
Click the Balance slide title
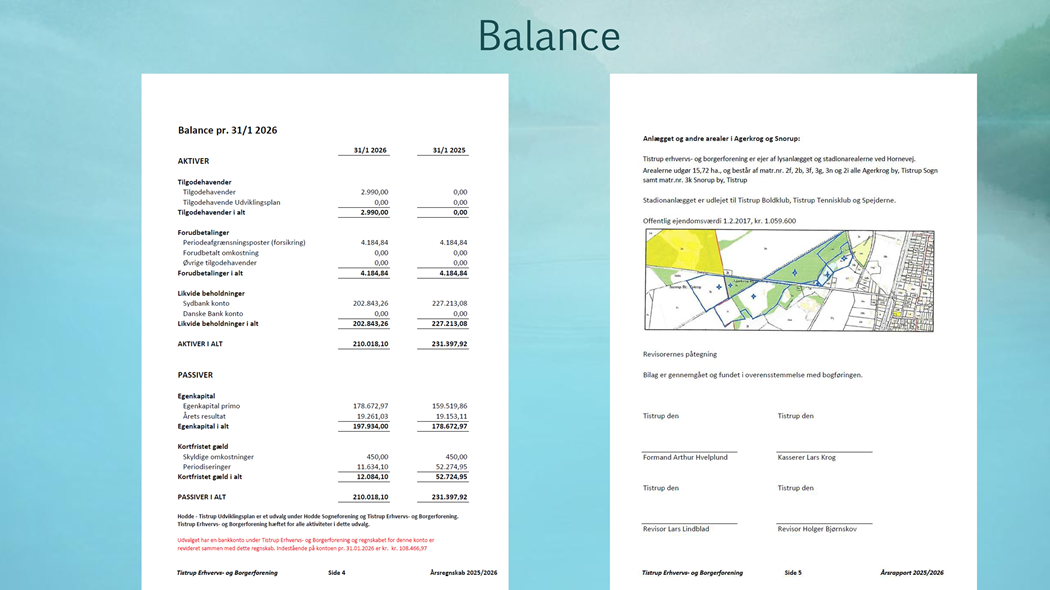pyautogui.click(x=548, y=36)
